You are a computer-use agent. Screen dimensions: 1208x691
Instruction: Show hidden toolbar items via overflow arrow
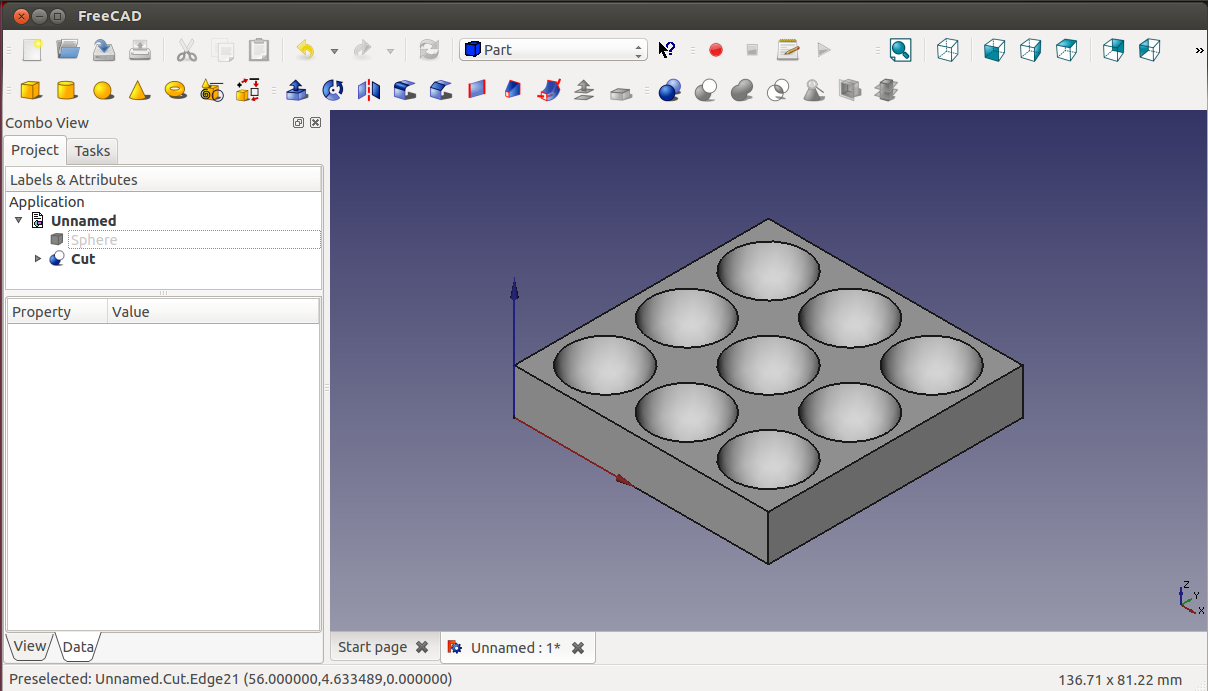point(1199,51)
